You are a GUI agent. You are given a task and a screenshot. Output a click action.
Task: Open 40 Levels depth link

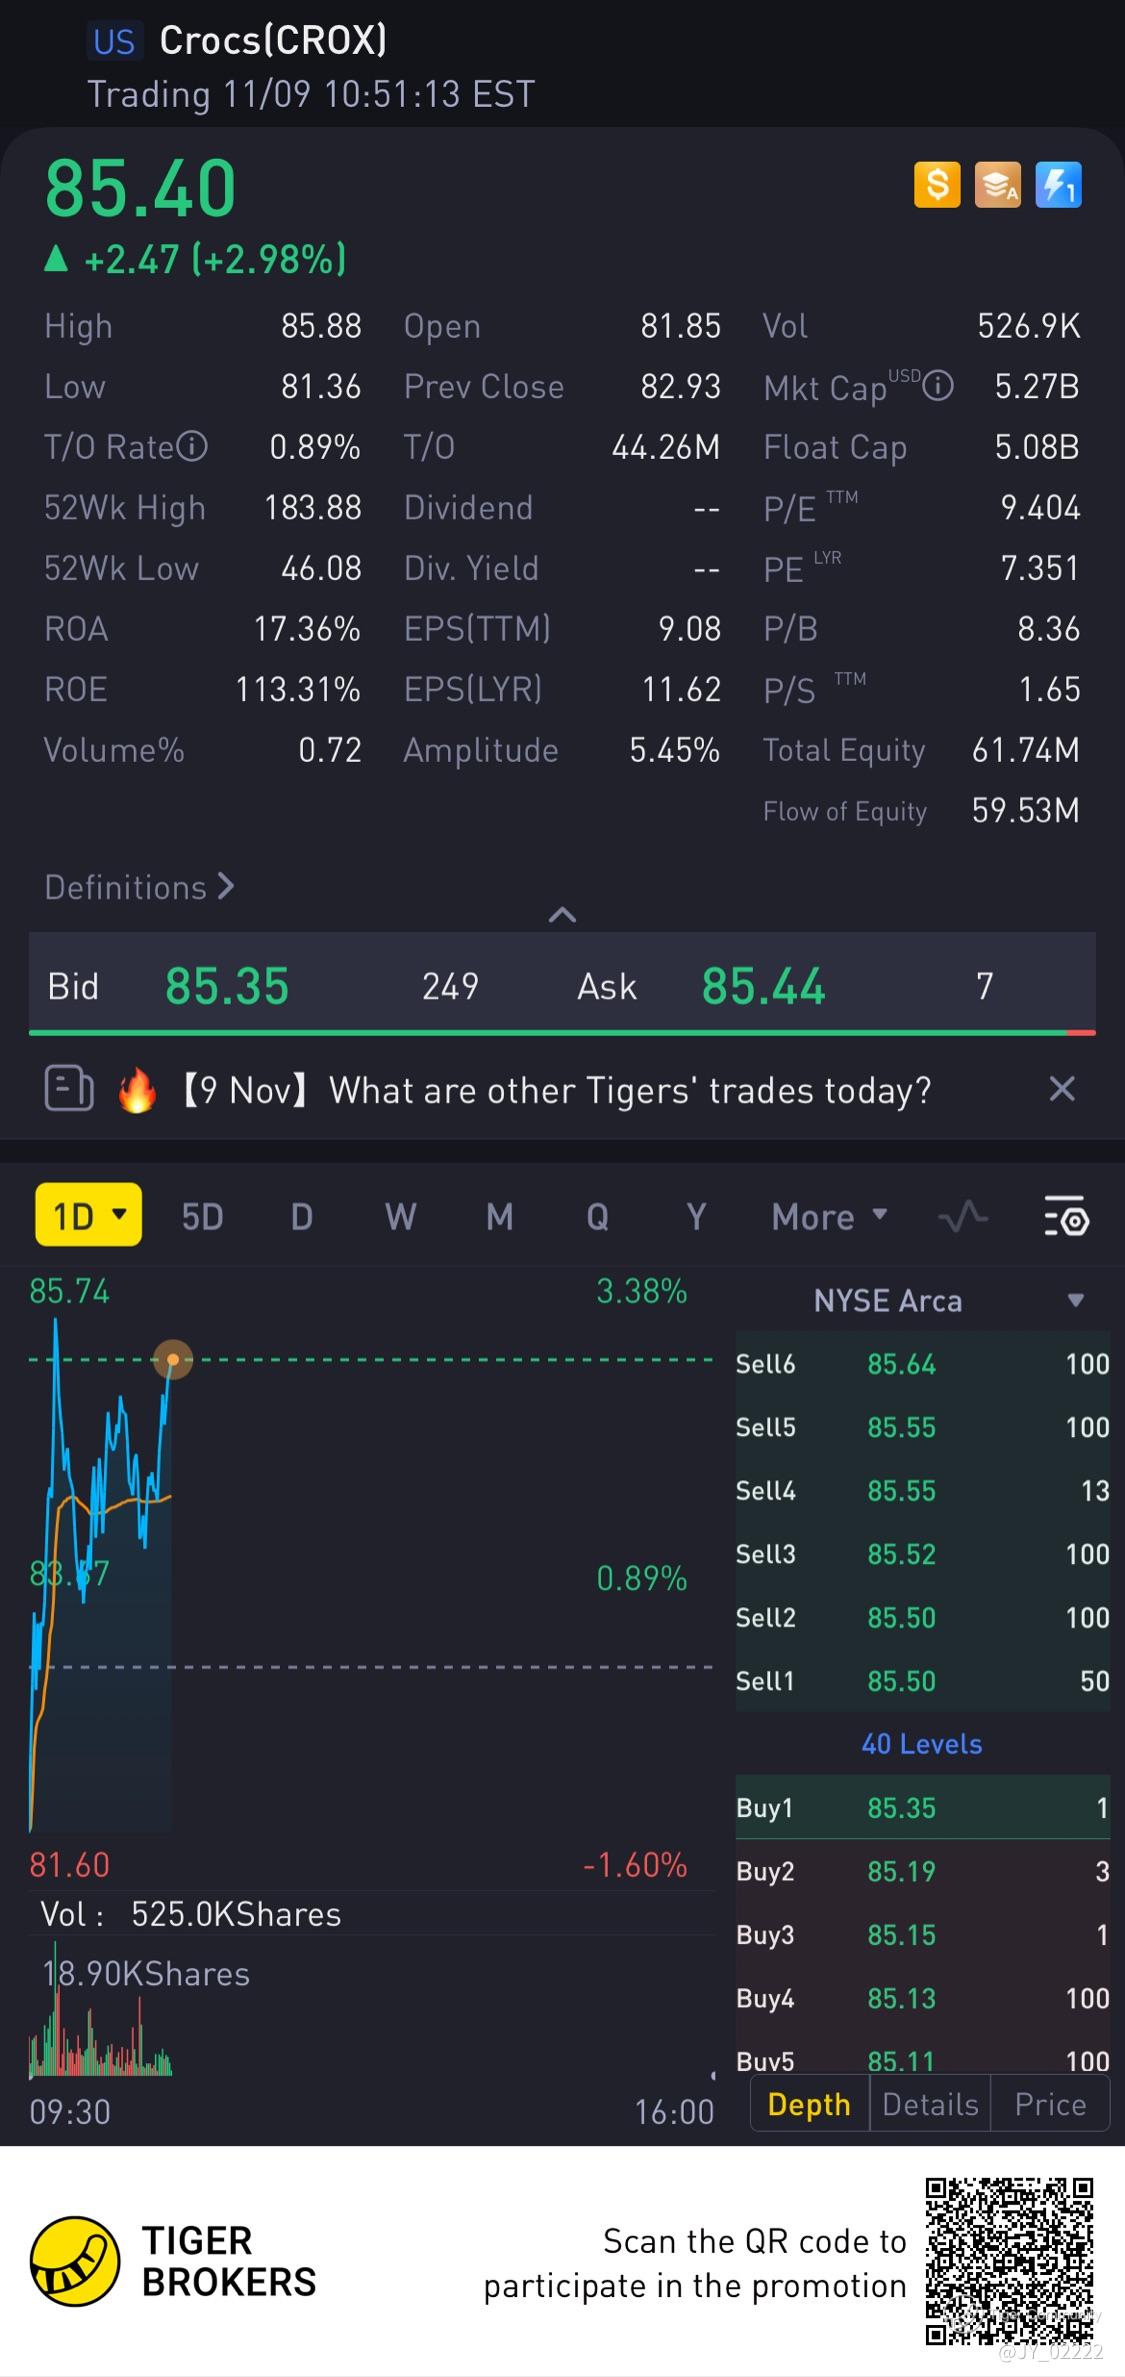point(922,1744)
